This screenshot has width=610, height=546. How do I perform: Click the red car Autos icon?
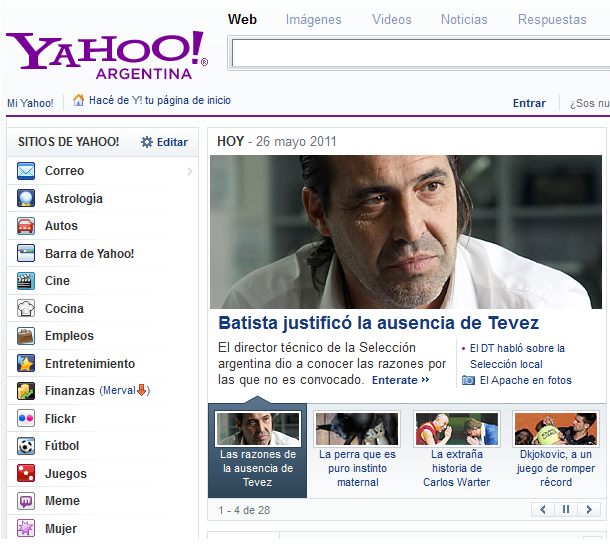26,226
